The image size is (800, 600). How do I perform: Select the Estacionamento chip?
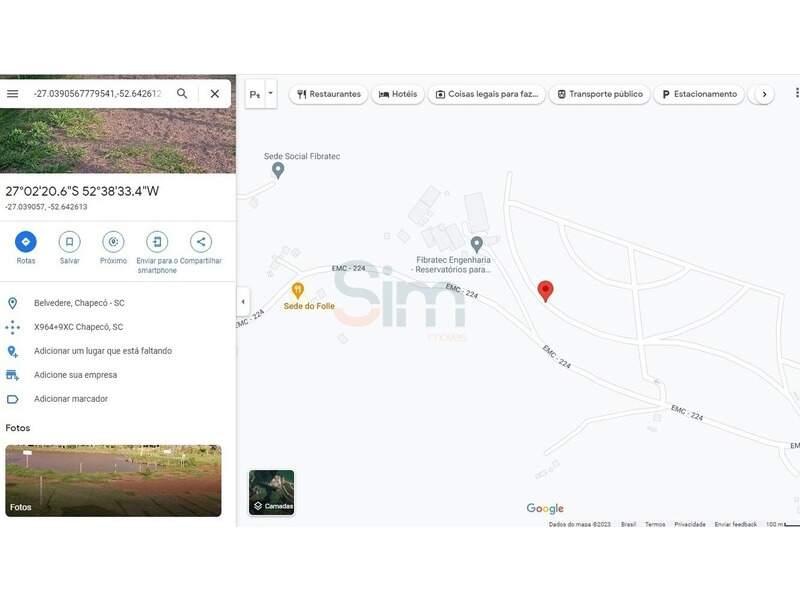(699, 94)
